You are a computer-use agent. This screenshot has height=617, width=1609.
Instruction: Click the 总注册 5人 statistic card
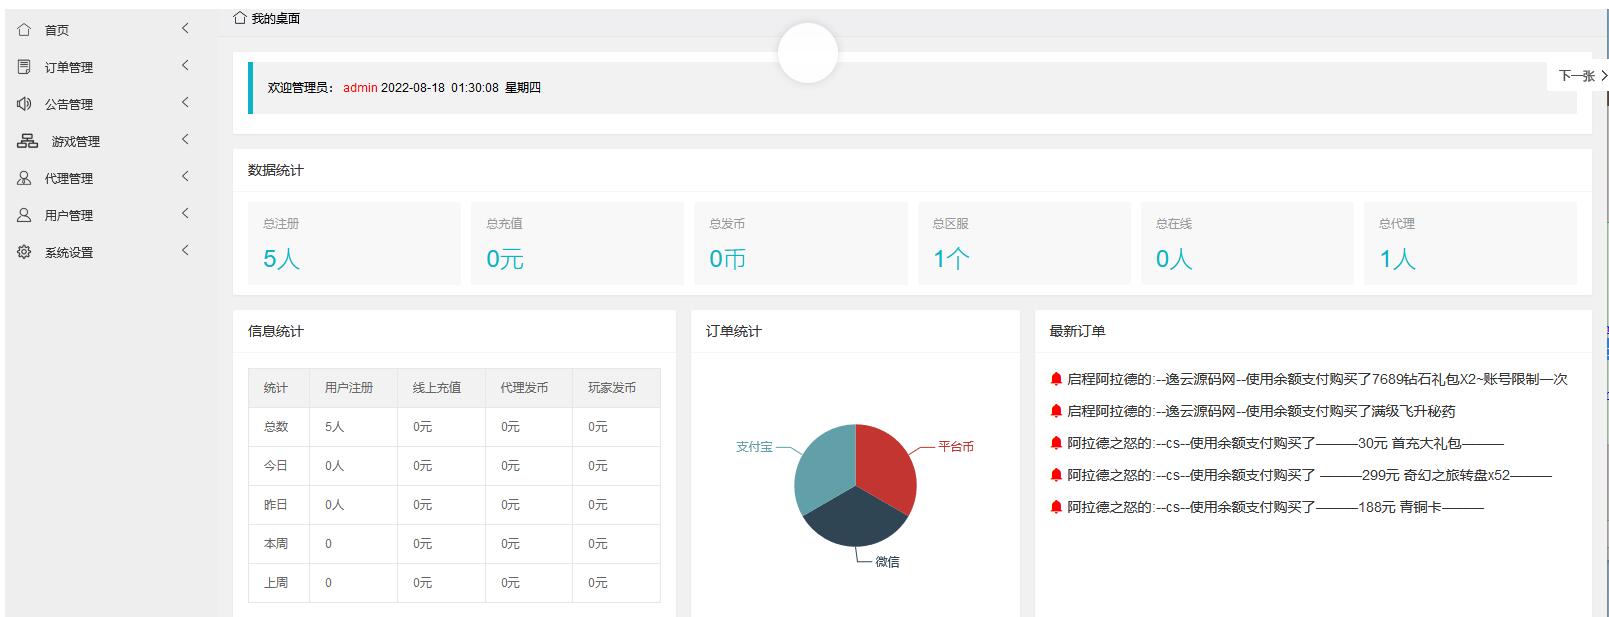point(354,243)
